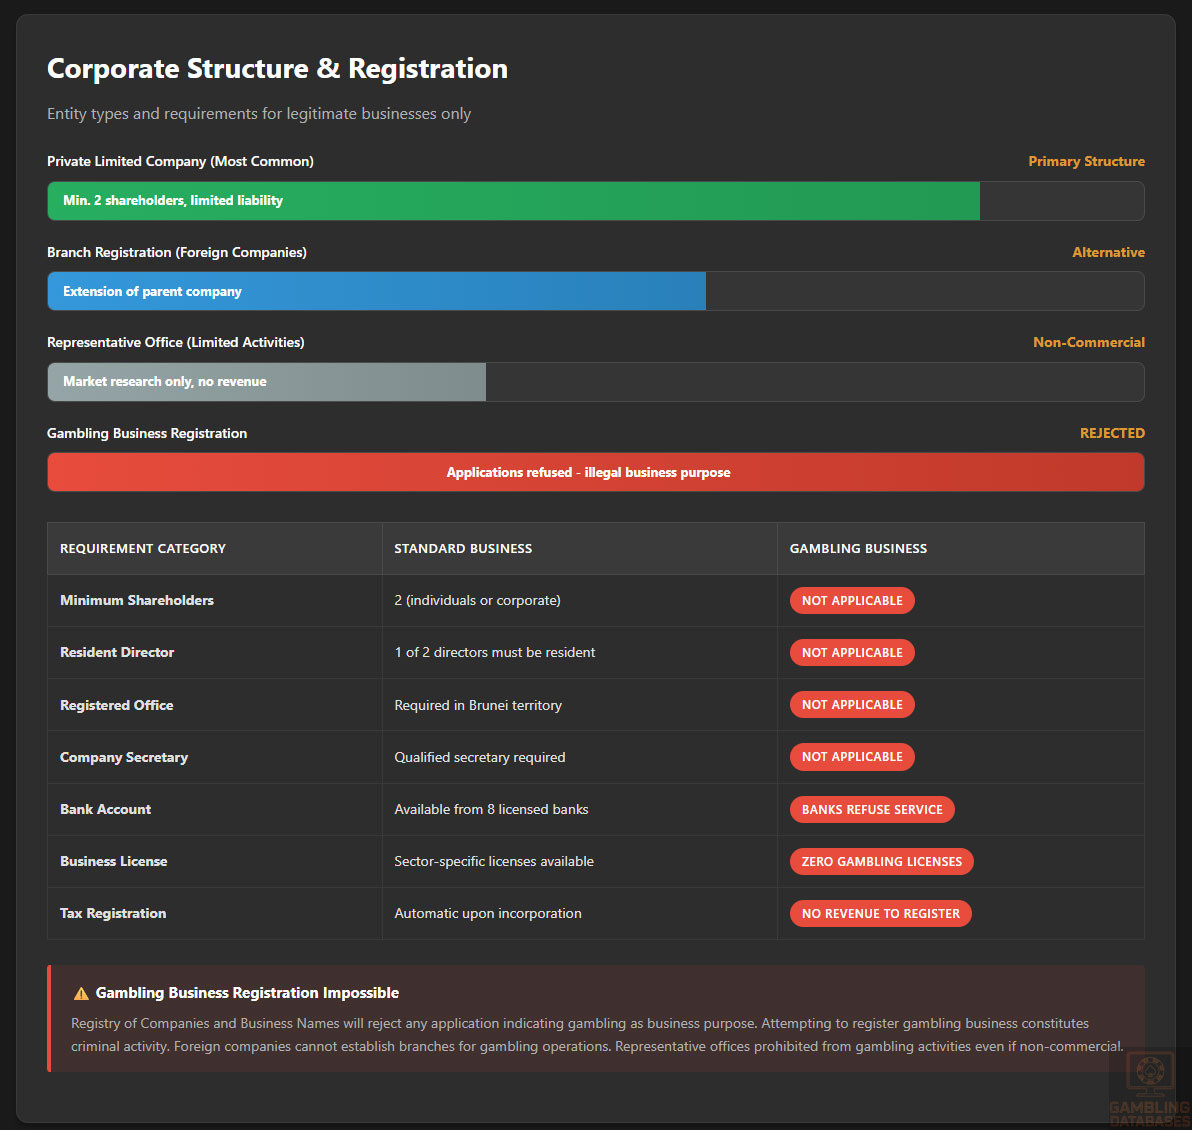Screen dimensions: 1192x1130
Task: Click the blue Branch Registration bar
Action: click(x=376, y=292)
